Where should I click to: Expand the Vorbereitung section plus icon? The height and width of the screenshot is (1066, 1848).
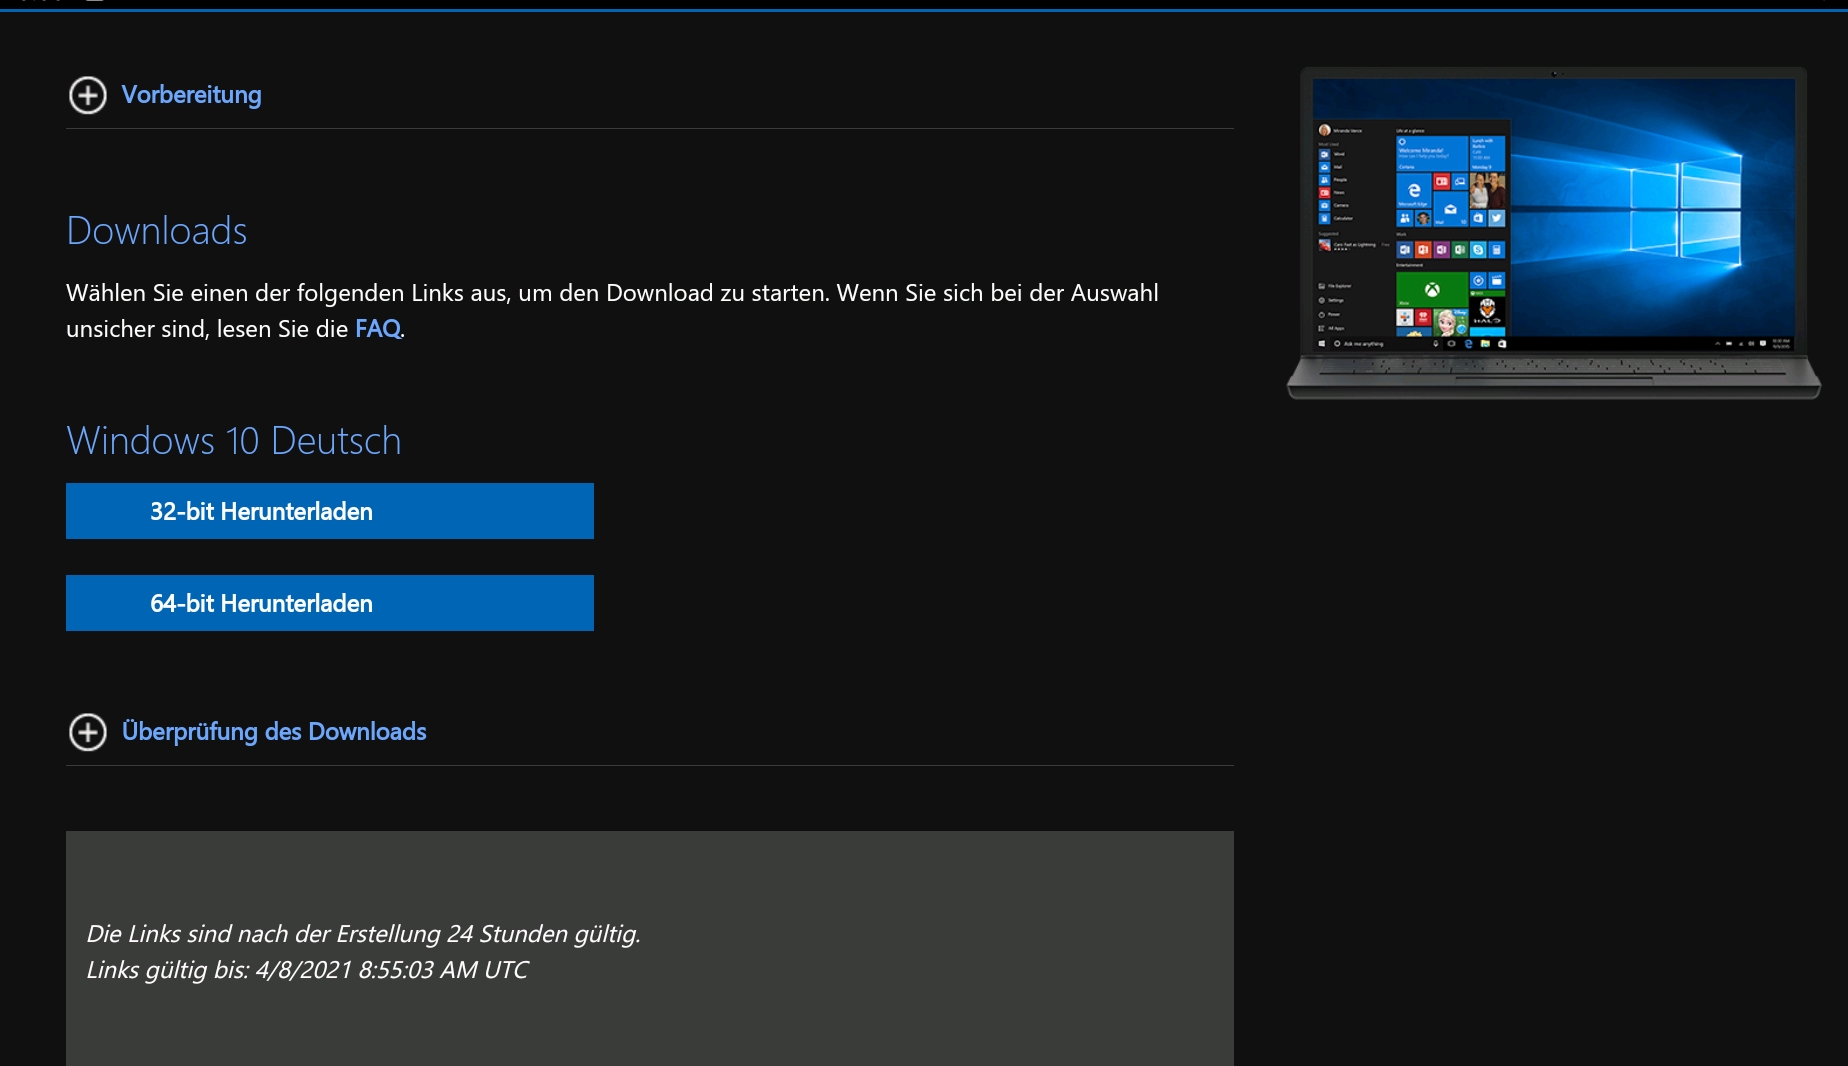point(88,95)
